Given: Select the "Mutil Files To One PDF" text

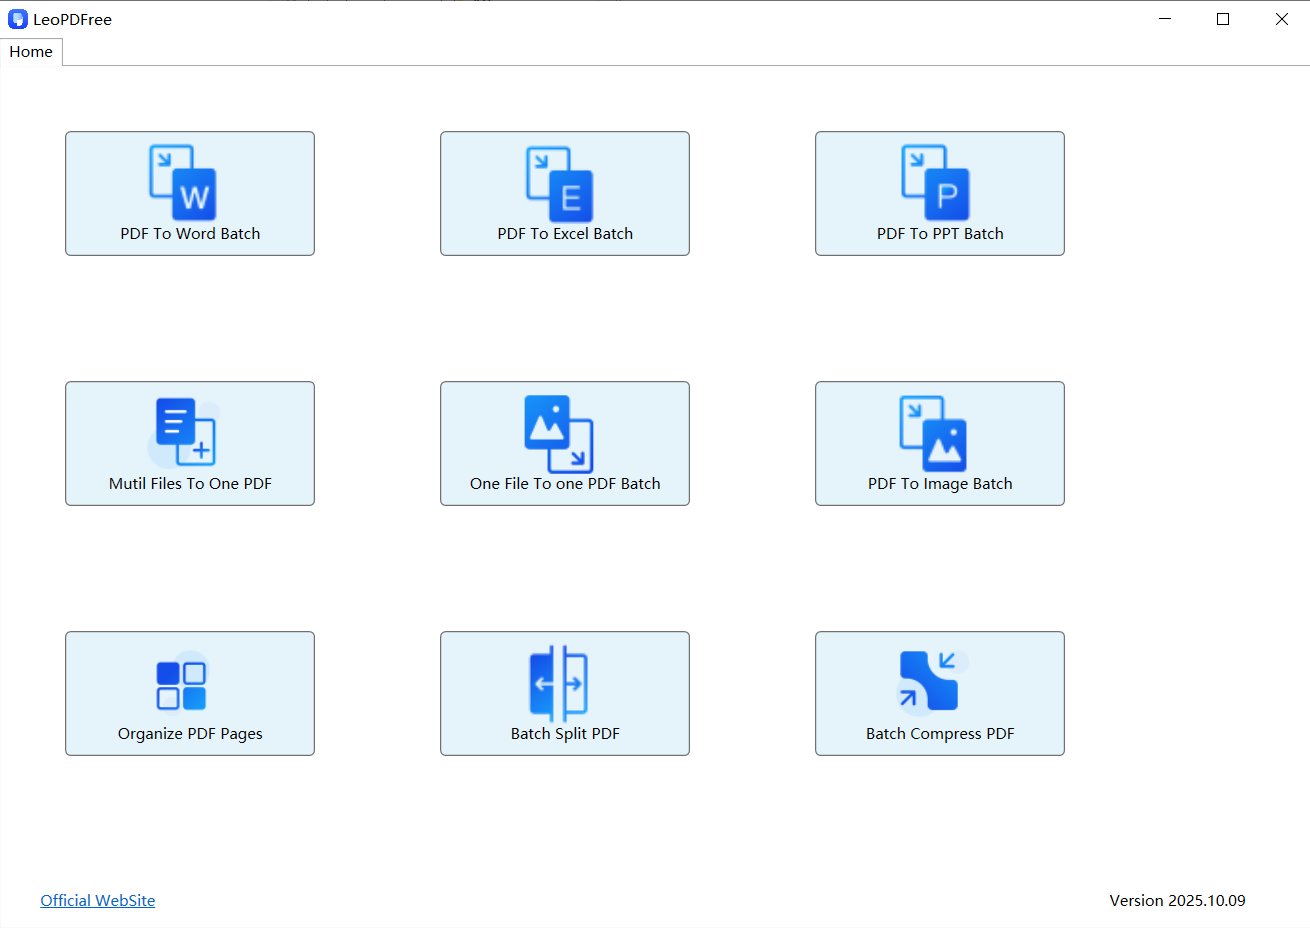Looking at the screenshot, I should [x=190, y=484].
